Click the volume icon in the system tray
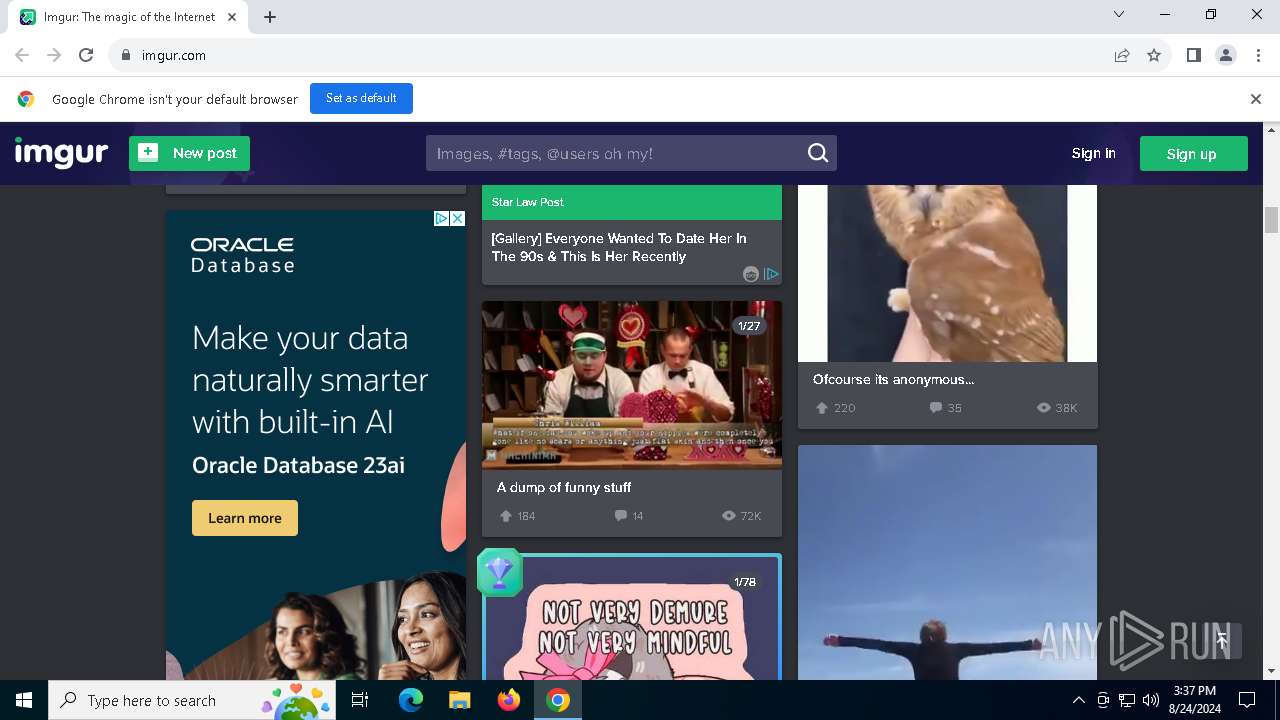The height and width of the screenshot is (720, 1280). point(1151,700)
